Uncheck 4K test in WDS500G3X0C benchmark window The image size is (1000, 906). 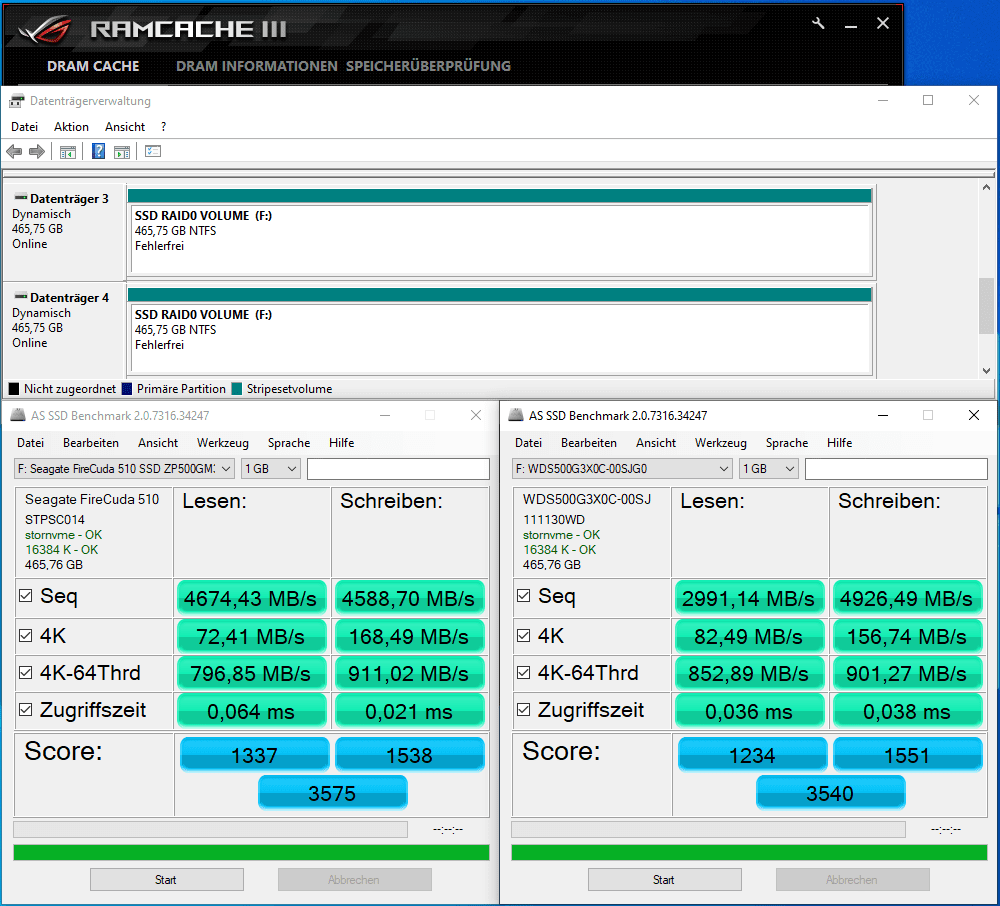(524, 636)
